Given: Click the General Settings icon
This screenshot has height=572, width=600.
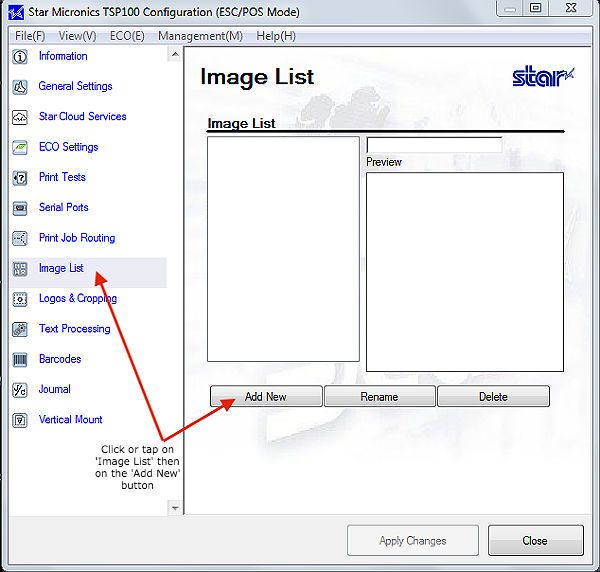Looking at the screenshot, I should [x=20, y=87].
